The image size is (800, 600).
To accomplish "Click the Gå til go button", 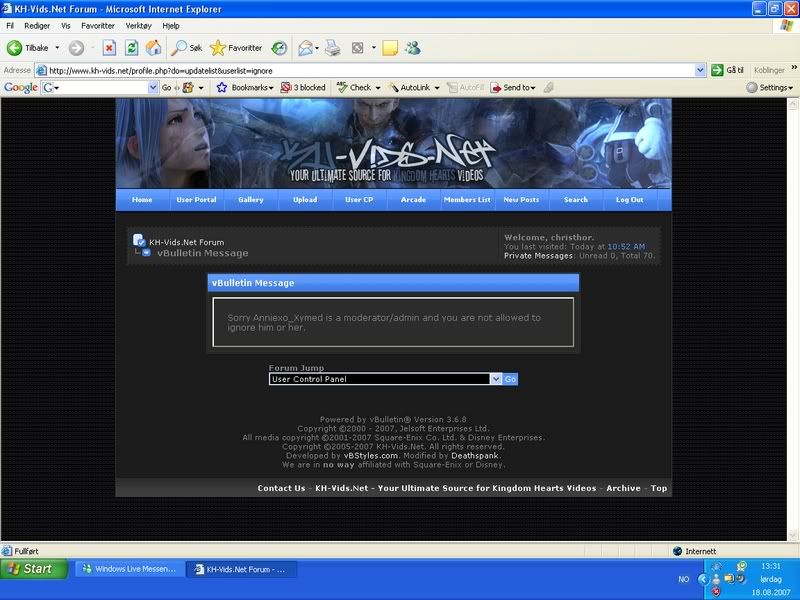I will tap(728, 70).
